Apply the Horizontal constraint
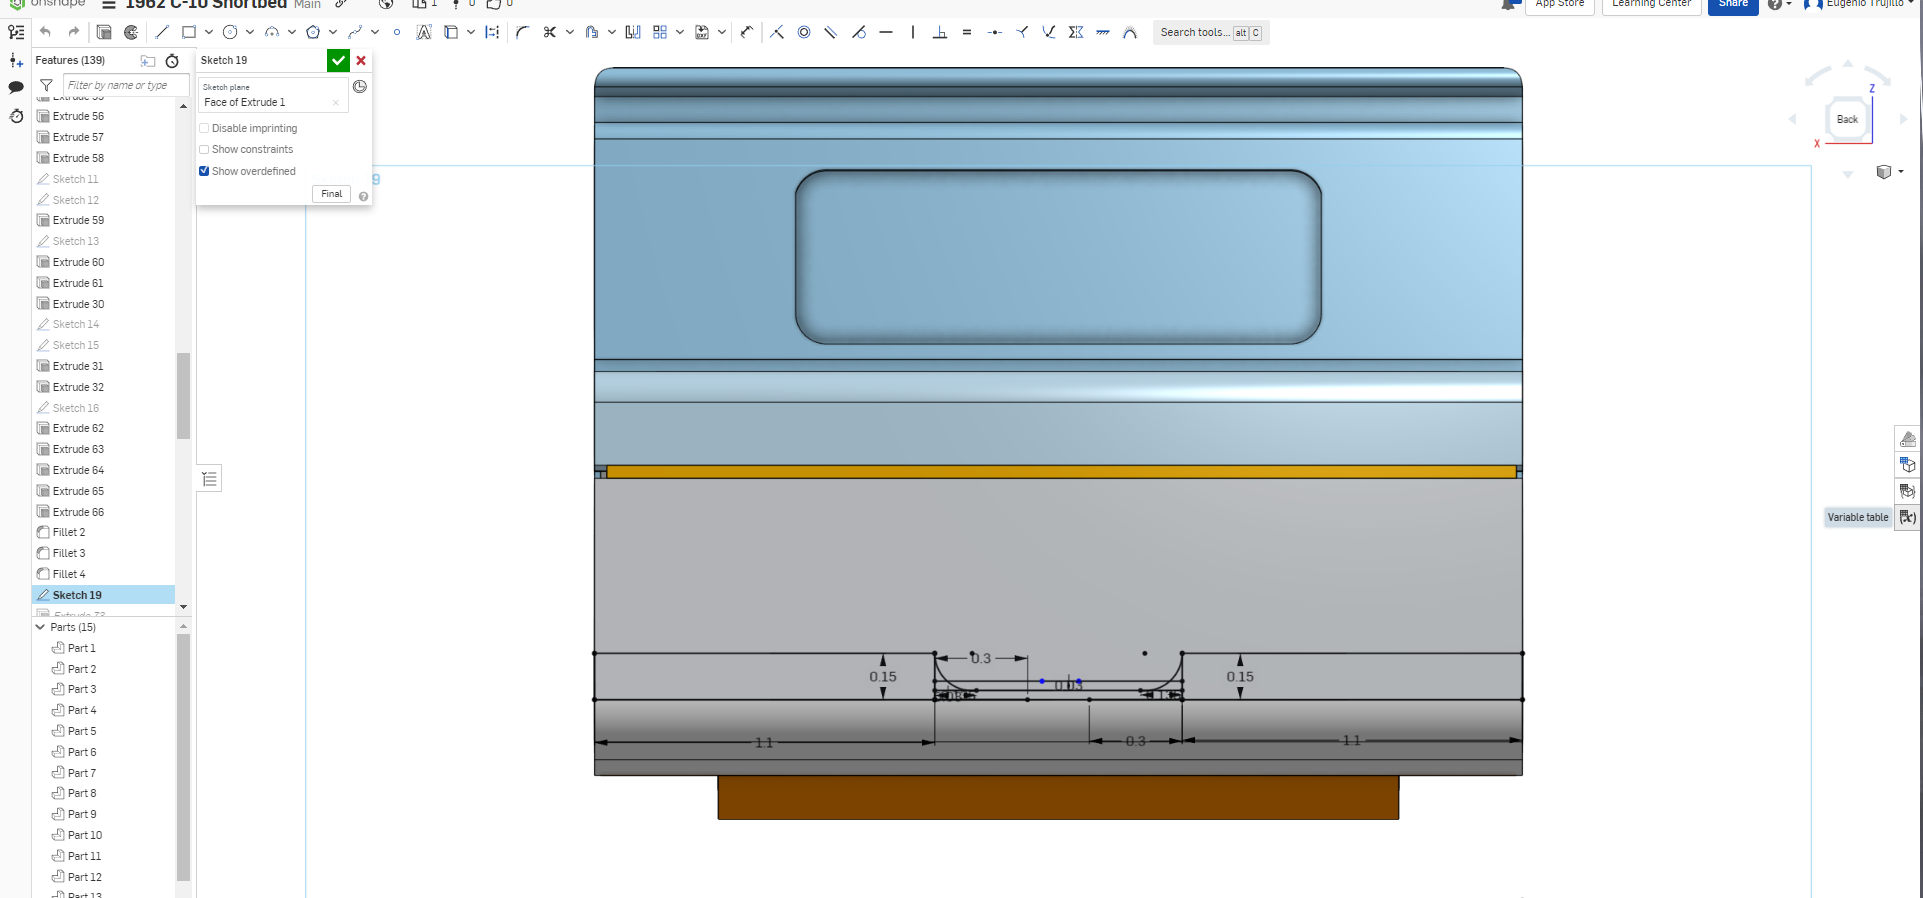Viewport: 1923px width, 898px height. 886,32
